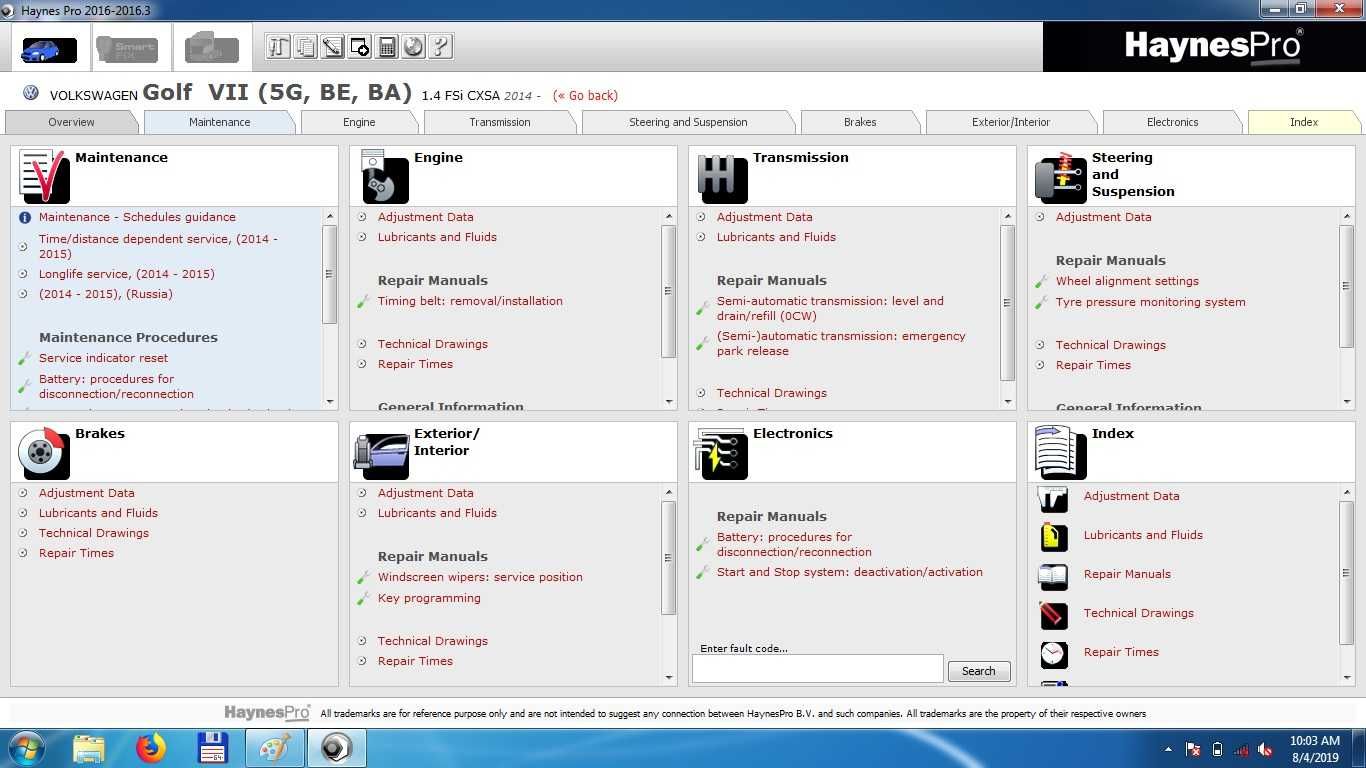Open the settings tools toolbar icon
Viewport: 1366px width, 768px height.
pos(279,46)
